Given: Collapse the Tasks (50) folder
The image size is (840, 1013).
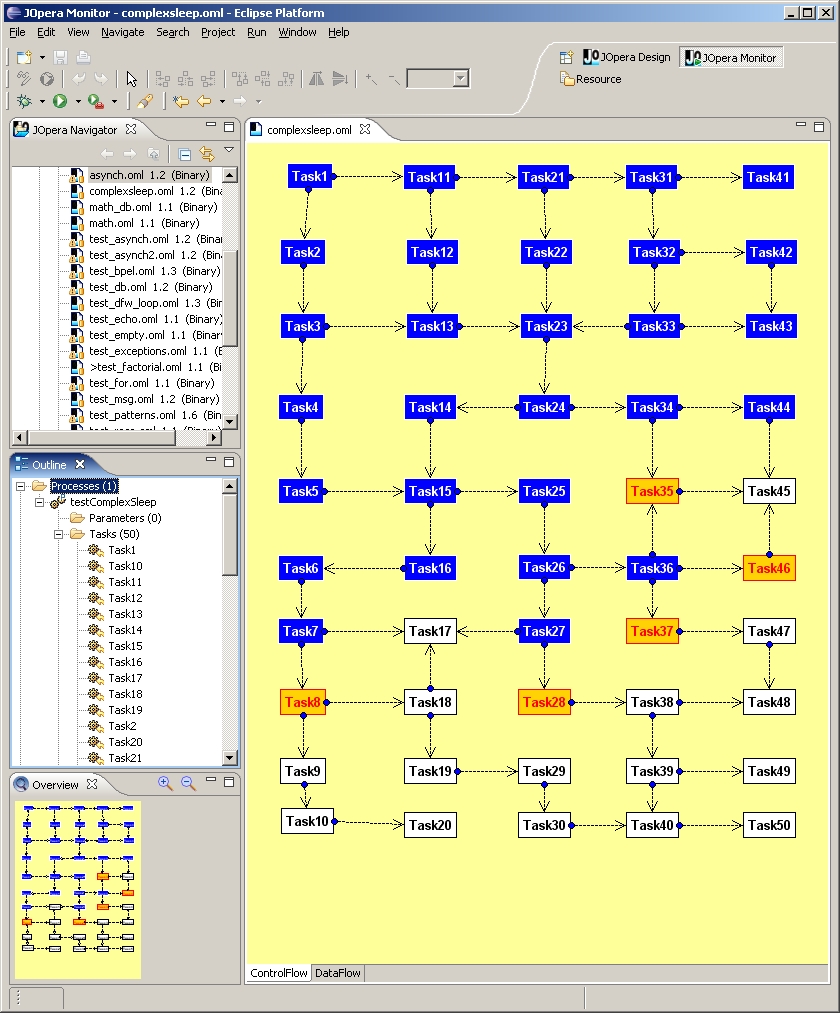Looking at the screenshot, I should [x=58, y=534].
